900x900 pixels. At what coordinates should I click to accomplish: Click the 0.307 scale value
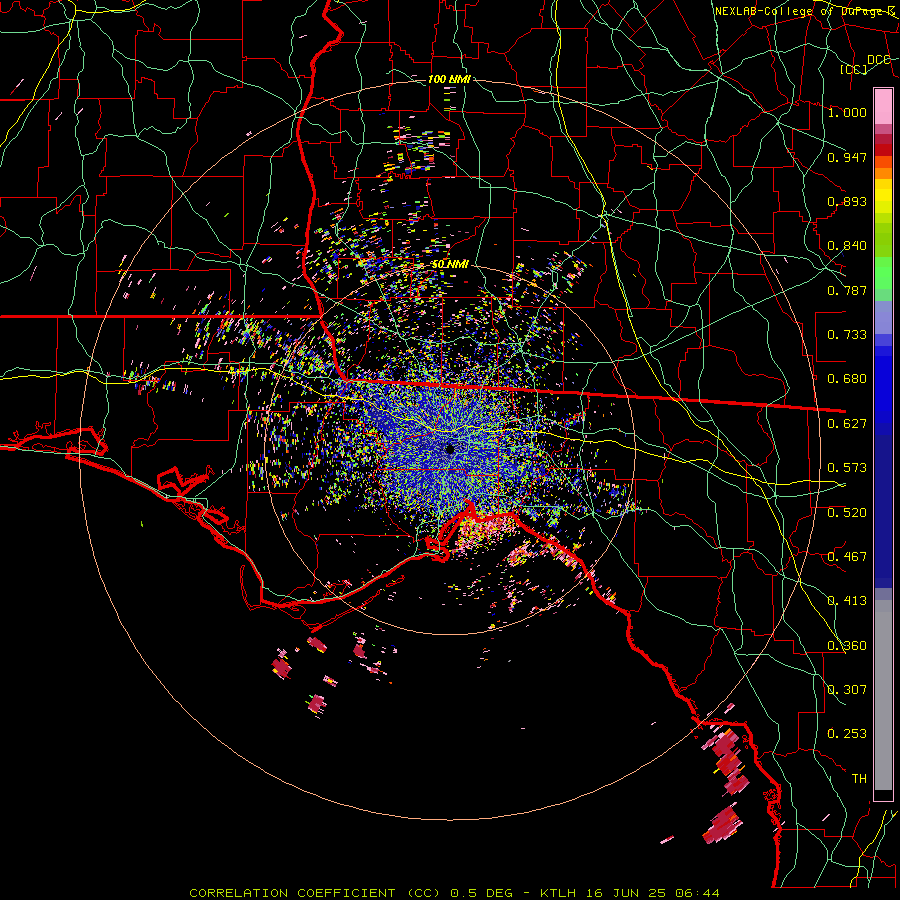pos(847,690)
